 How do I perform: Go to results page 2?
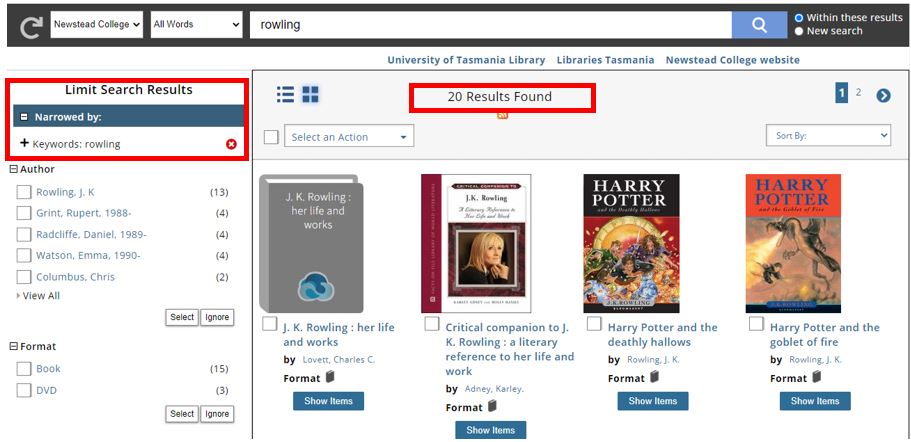pos(859,93)
